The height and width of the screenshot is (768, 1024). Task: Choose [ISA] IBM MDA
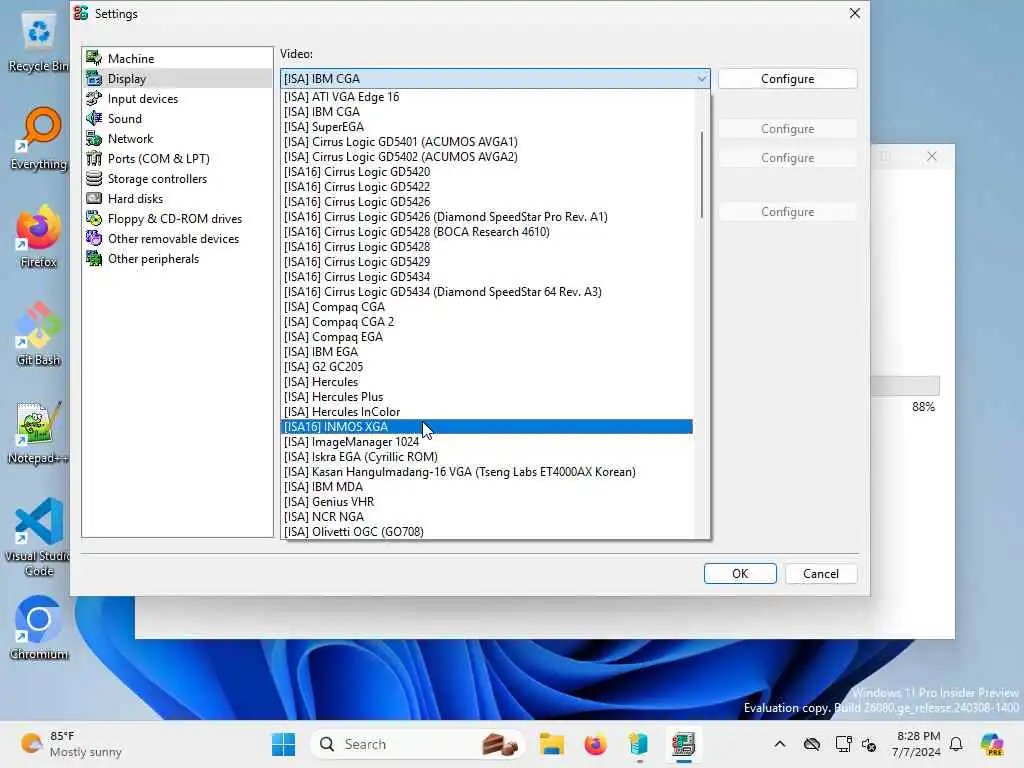[x=487, y=487]
